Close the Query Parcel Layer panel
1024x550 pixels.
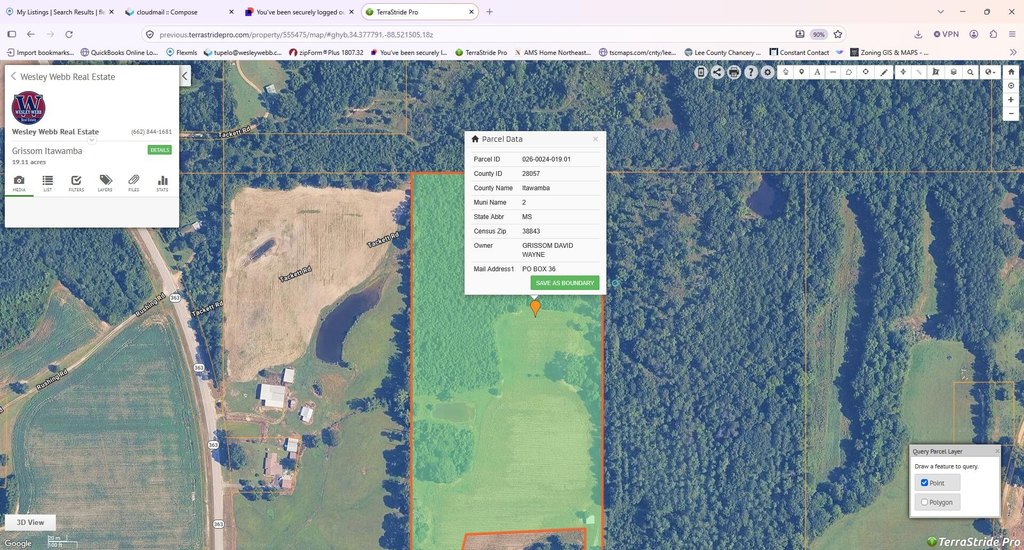coord(997,451)
